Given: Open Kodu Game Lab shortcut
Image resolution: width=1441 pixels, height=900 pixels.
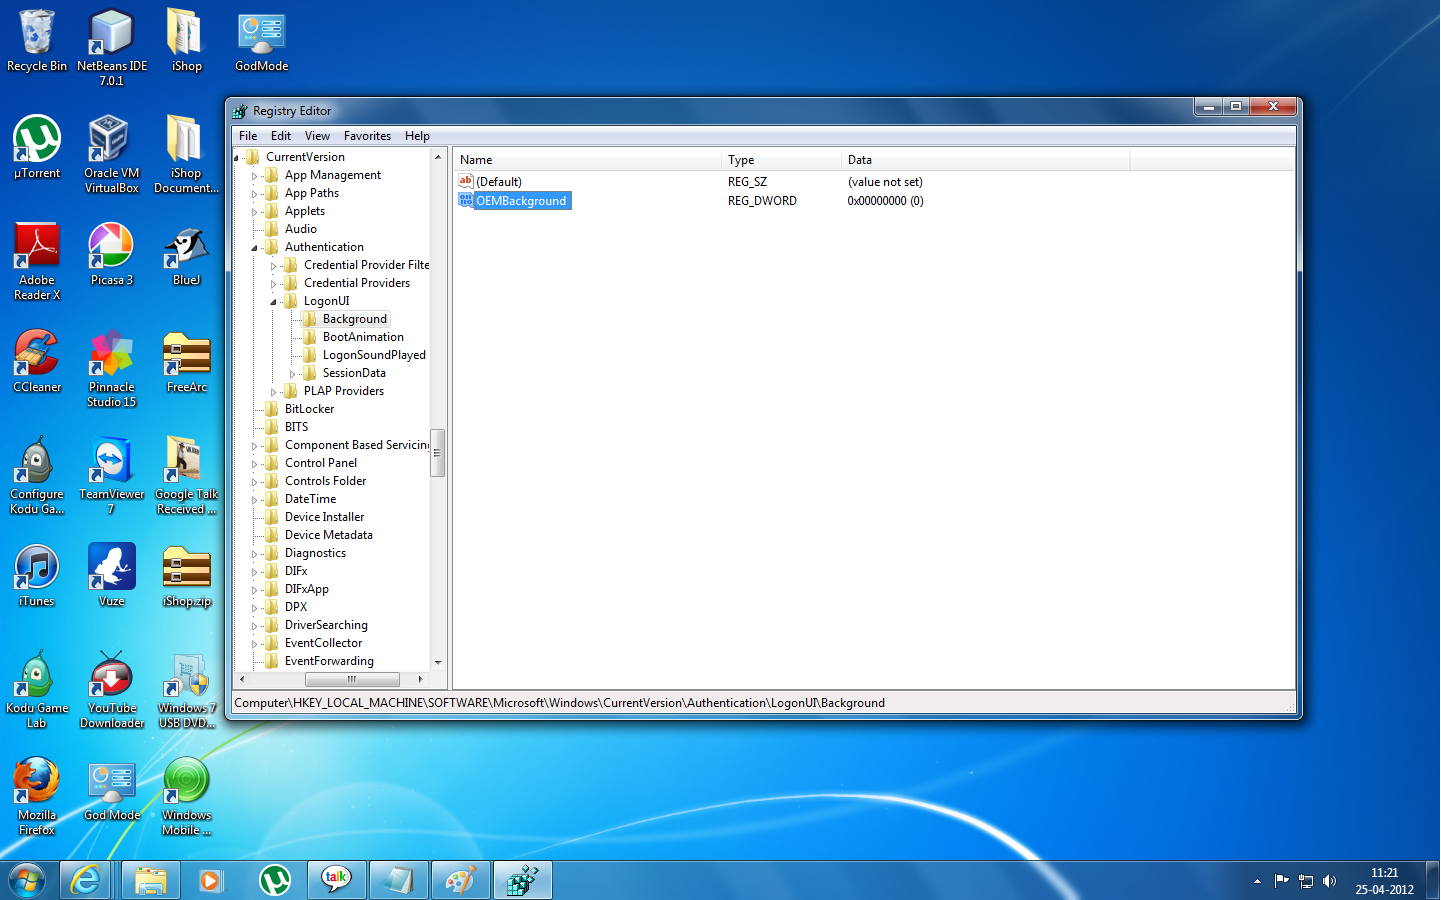Looking at the screenshot, I should coord(37,689).
